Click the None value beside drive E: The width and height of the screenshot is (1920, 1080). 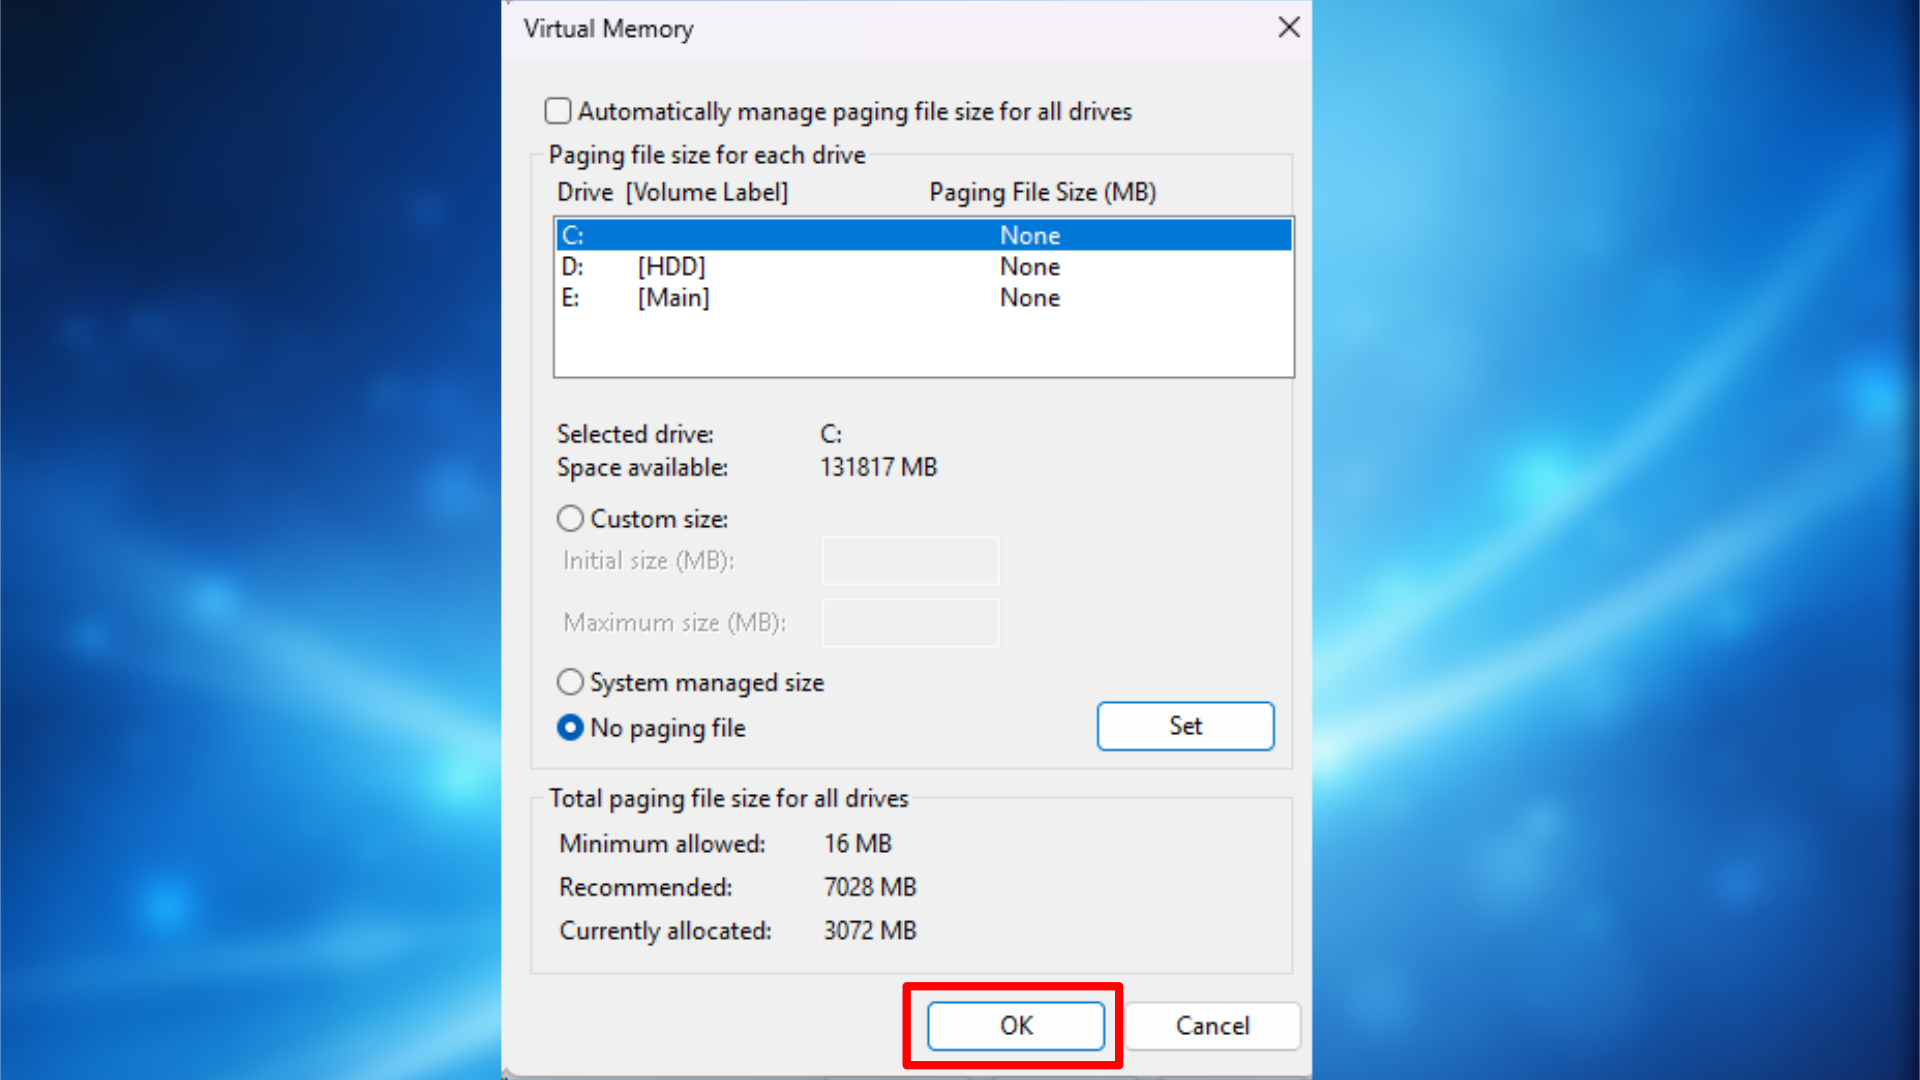1029,297
